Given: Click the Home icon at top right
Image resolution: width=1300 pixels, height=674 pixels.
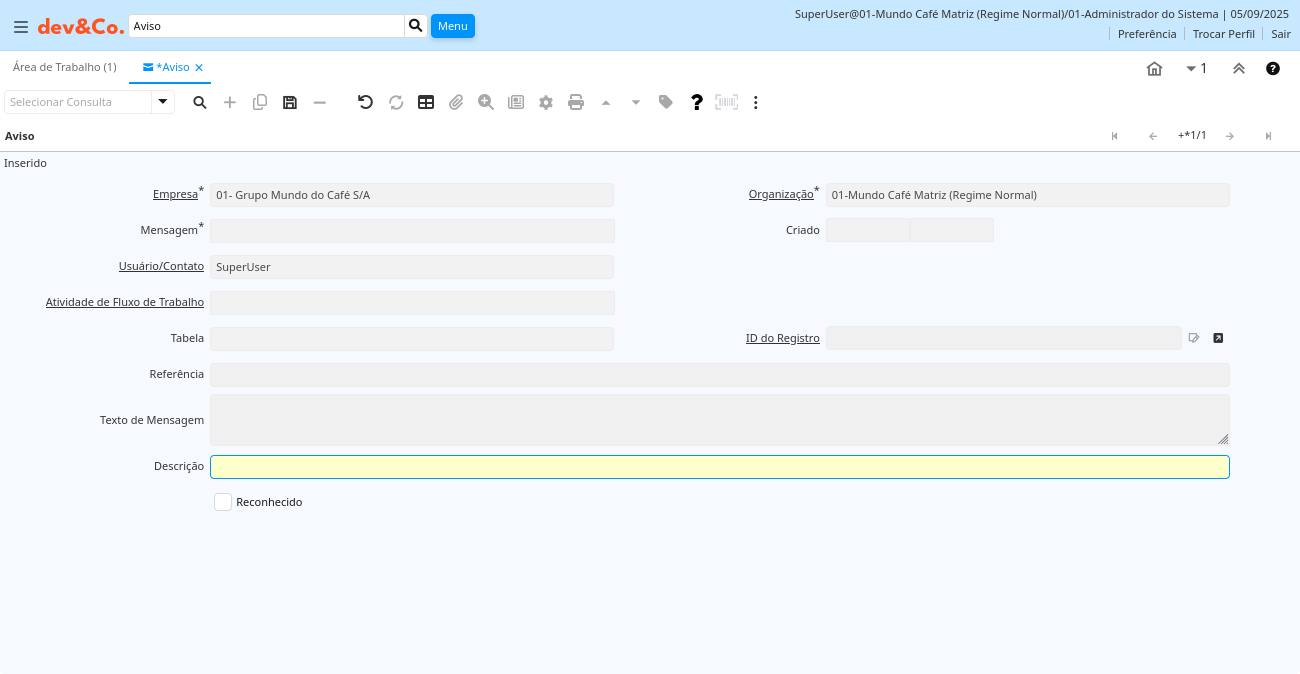Looking at the screenshot, I should 1154,68.
